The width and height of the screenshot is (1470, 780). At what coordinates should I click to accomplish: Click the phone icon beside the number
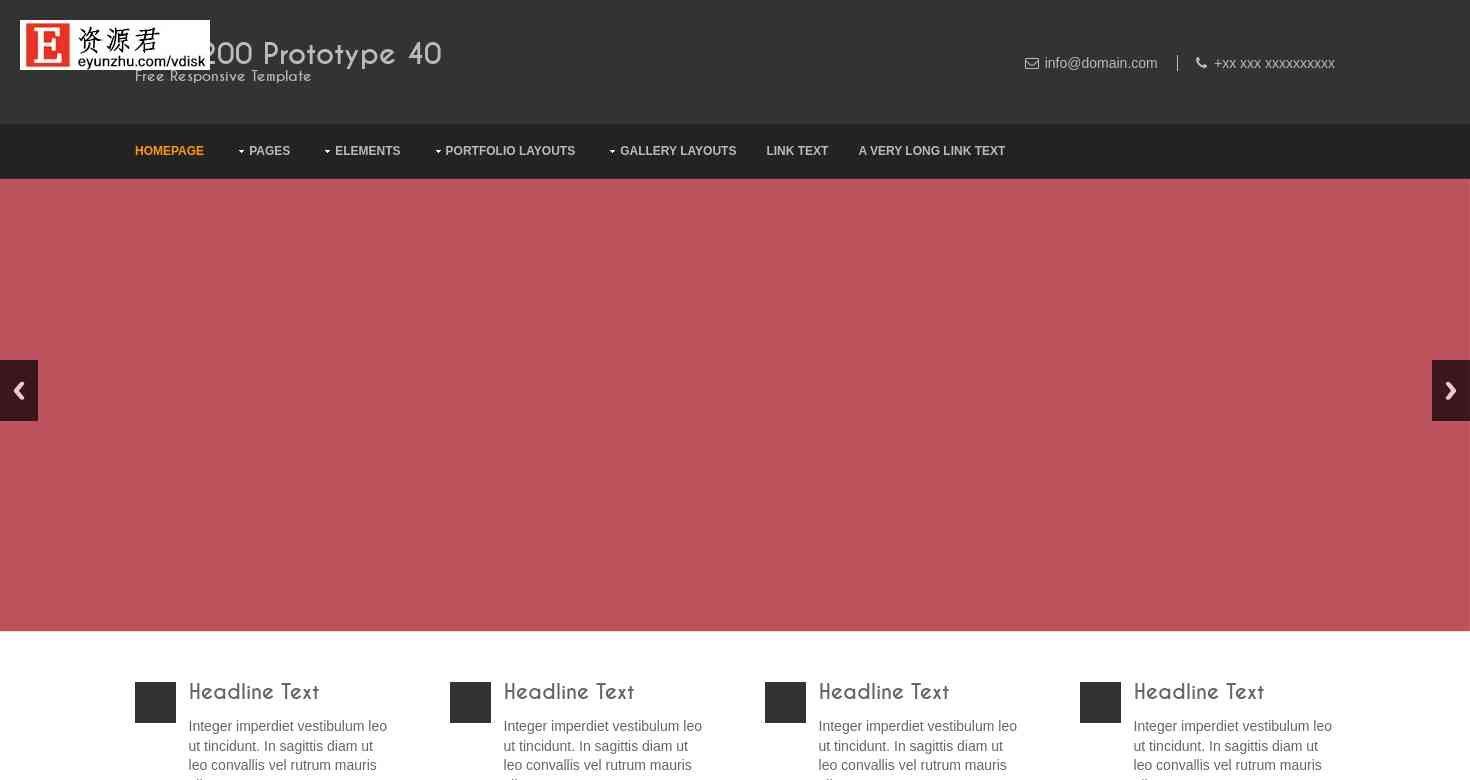click(1201, 63)
